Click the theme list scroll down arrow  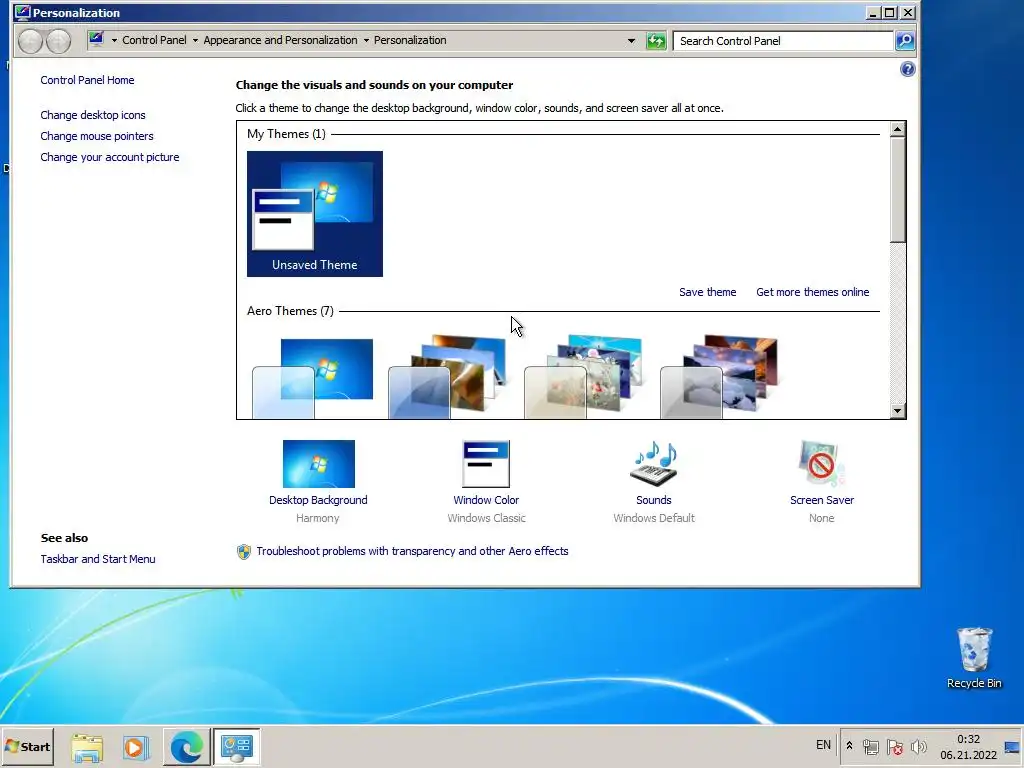click(897, 411)
